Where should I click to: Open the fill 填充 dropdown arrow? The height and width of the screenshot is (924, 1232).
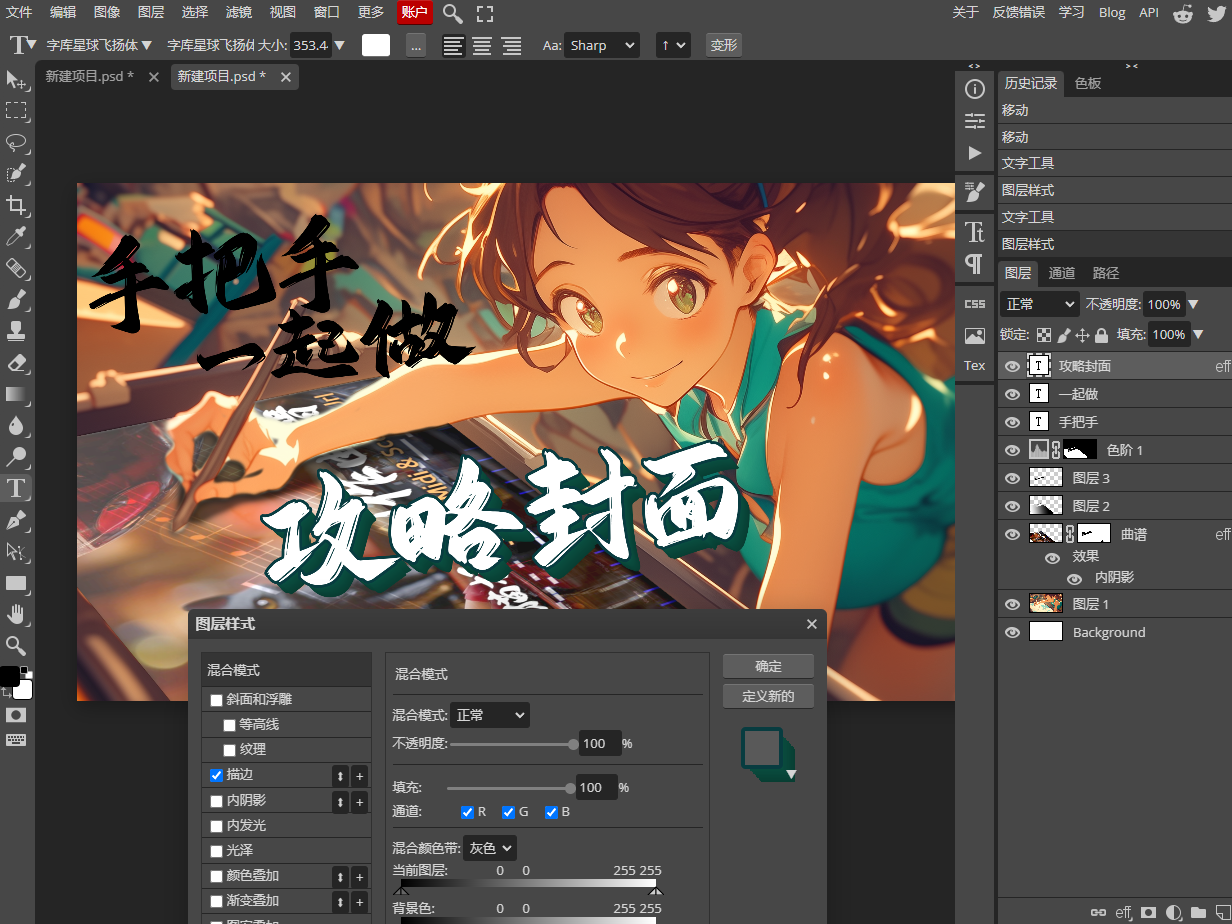[1198, 335]
